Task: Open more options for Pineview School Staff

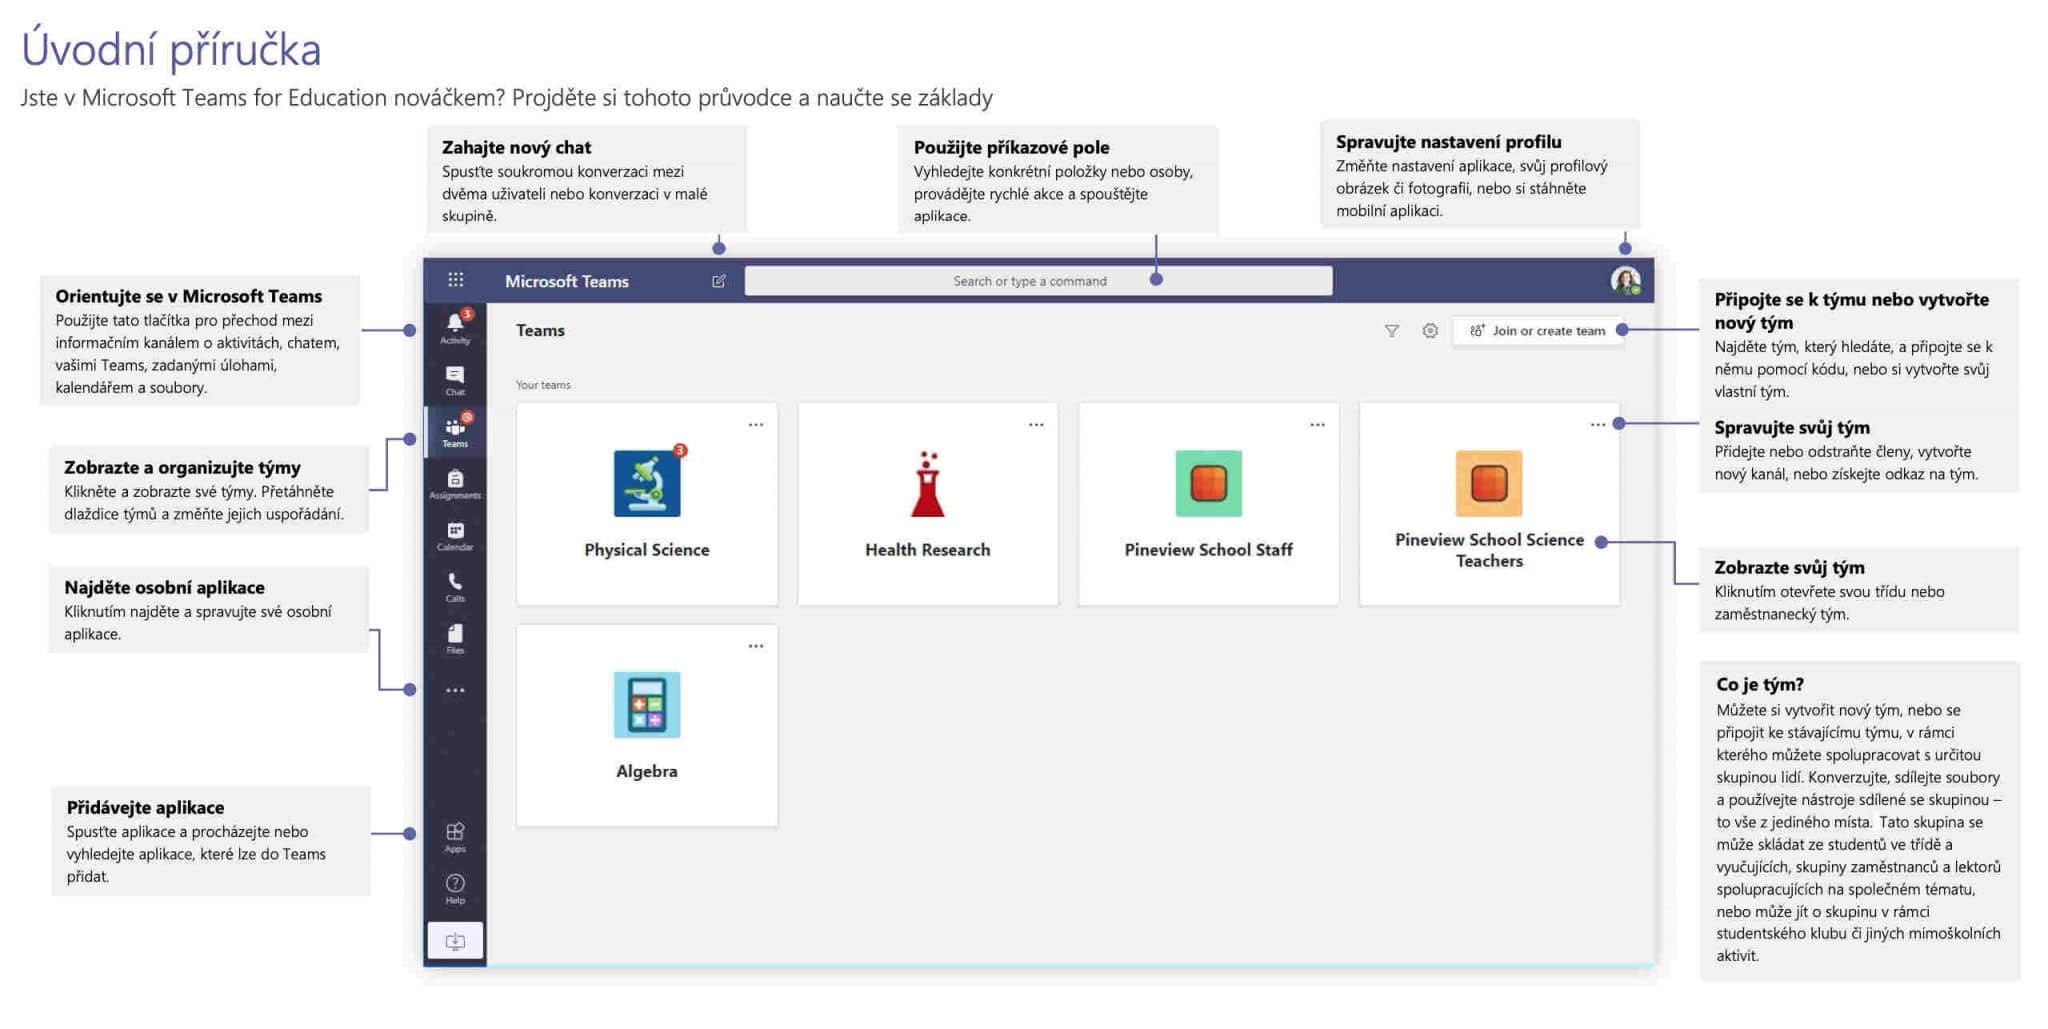Action: pos(1317,425)
